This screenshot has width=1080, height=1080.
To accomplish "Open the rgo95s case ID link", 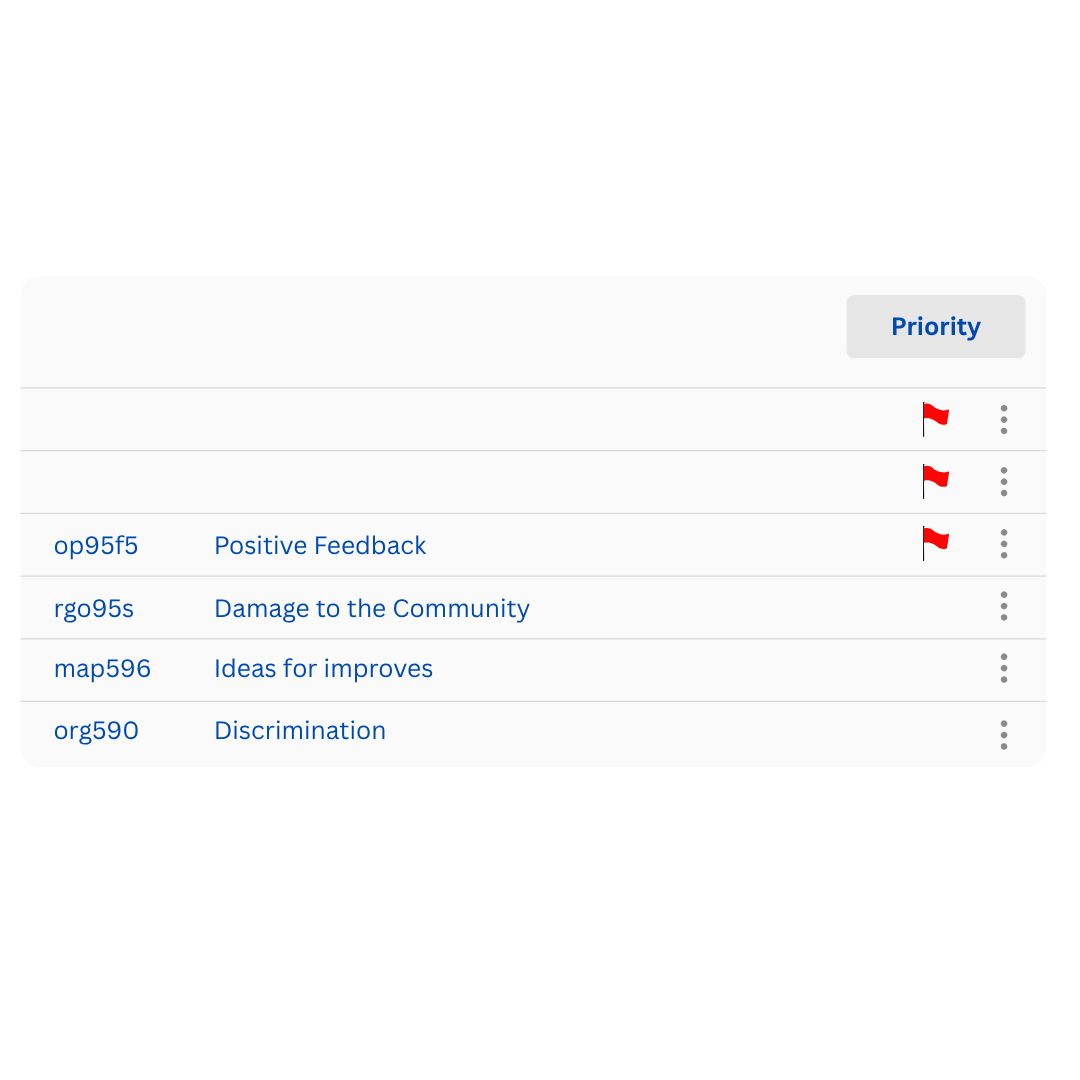I will [94, 609].
